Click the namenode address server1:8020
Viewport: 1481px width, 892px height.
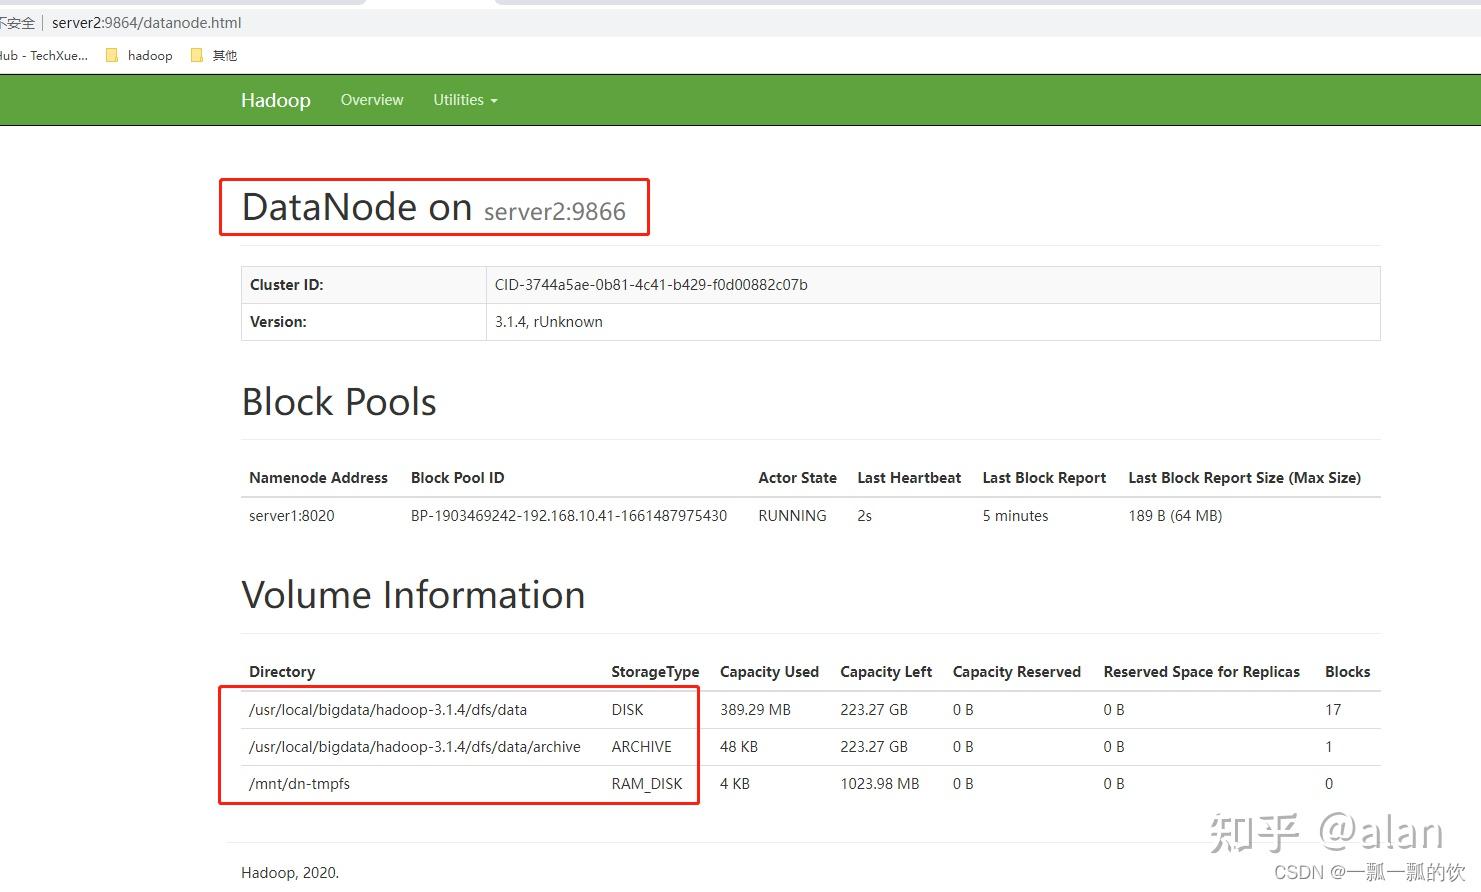(x=291, y=516)
